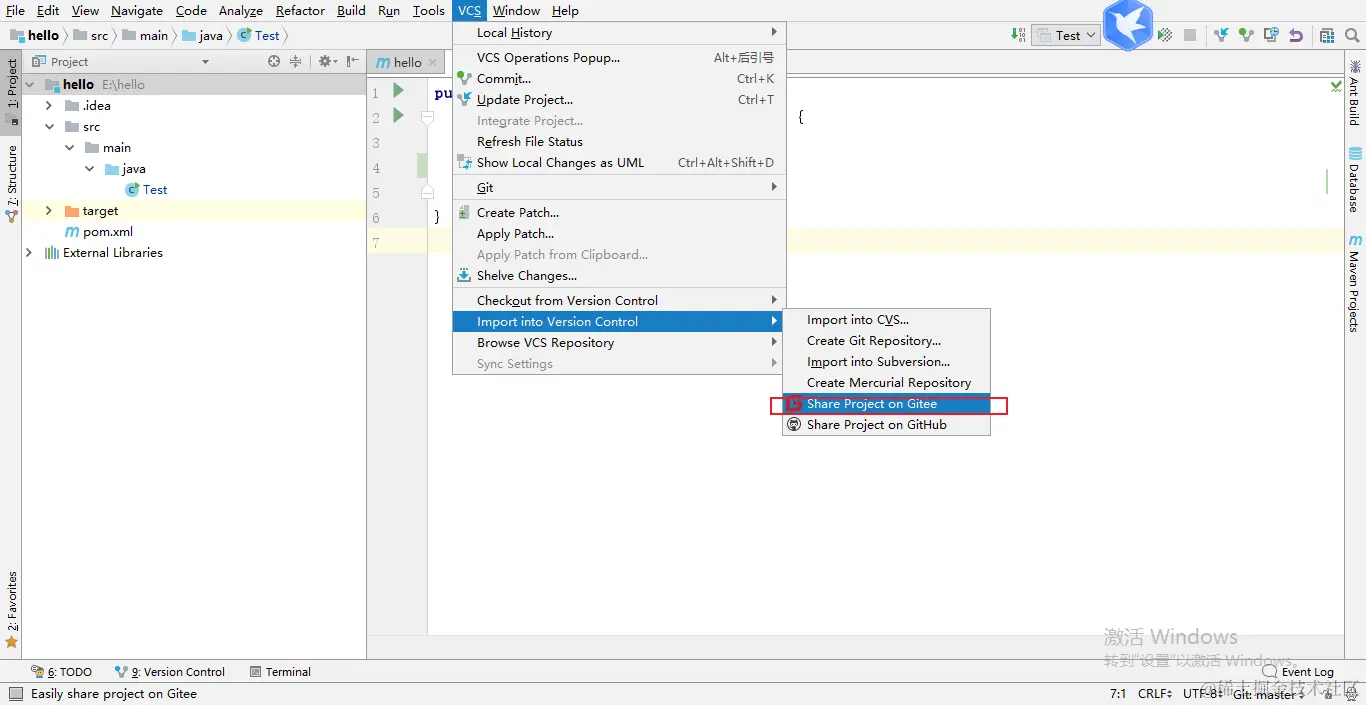
Task: Choose Commit... in VCS menu
Action: click(x=619, y=79)
